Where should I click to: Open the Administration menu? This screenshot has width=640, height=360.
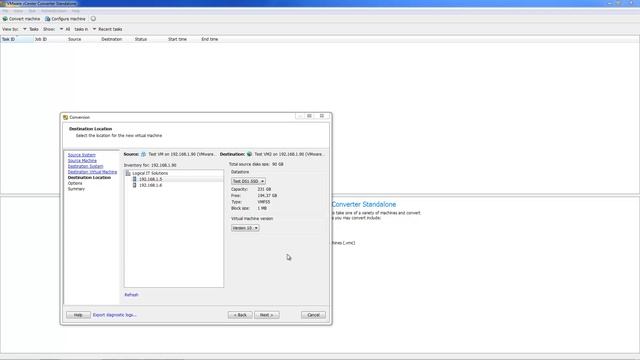point(54,11)
